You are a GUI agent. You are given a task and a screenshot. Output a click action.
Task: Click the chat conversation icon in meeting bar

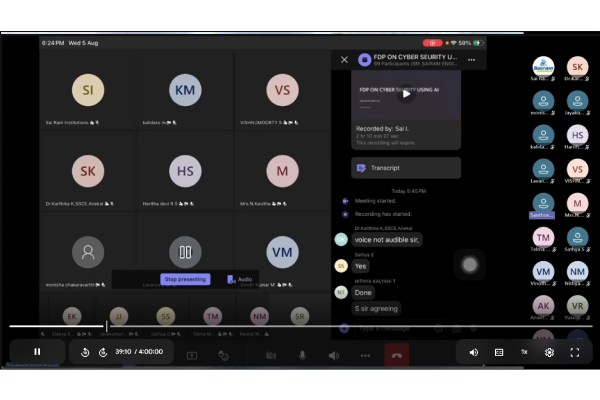tap(223, 356)
